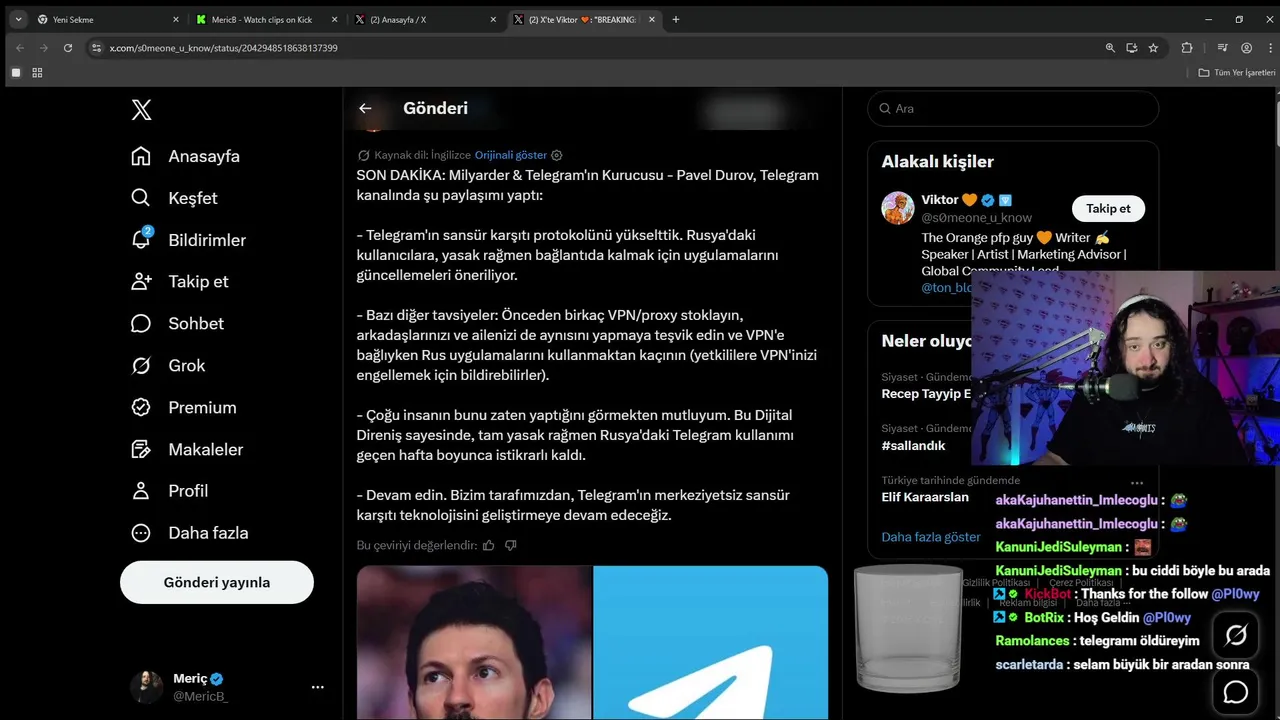Click Orijinali göster link

[511, 155]
